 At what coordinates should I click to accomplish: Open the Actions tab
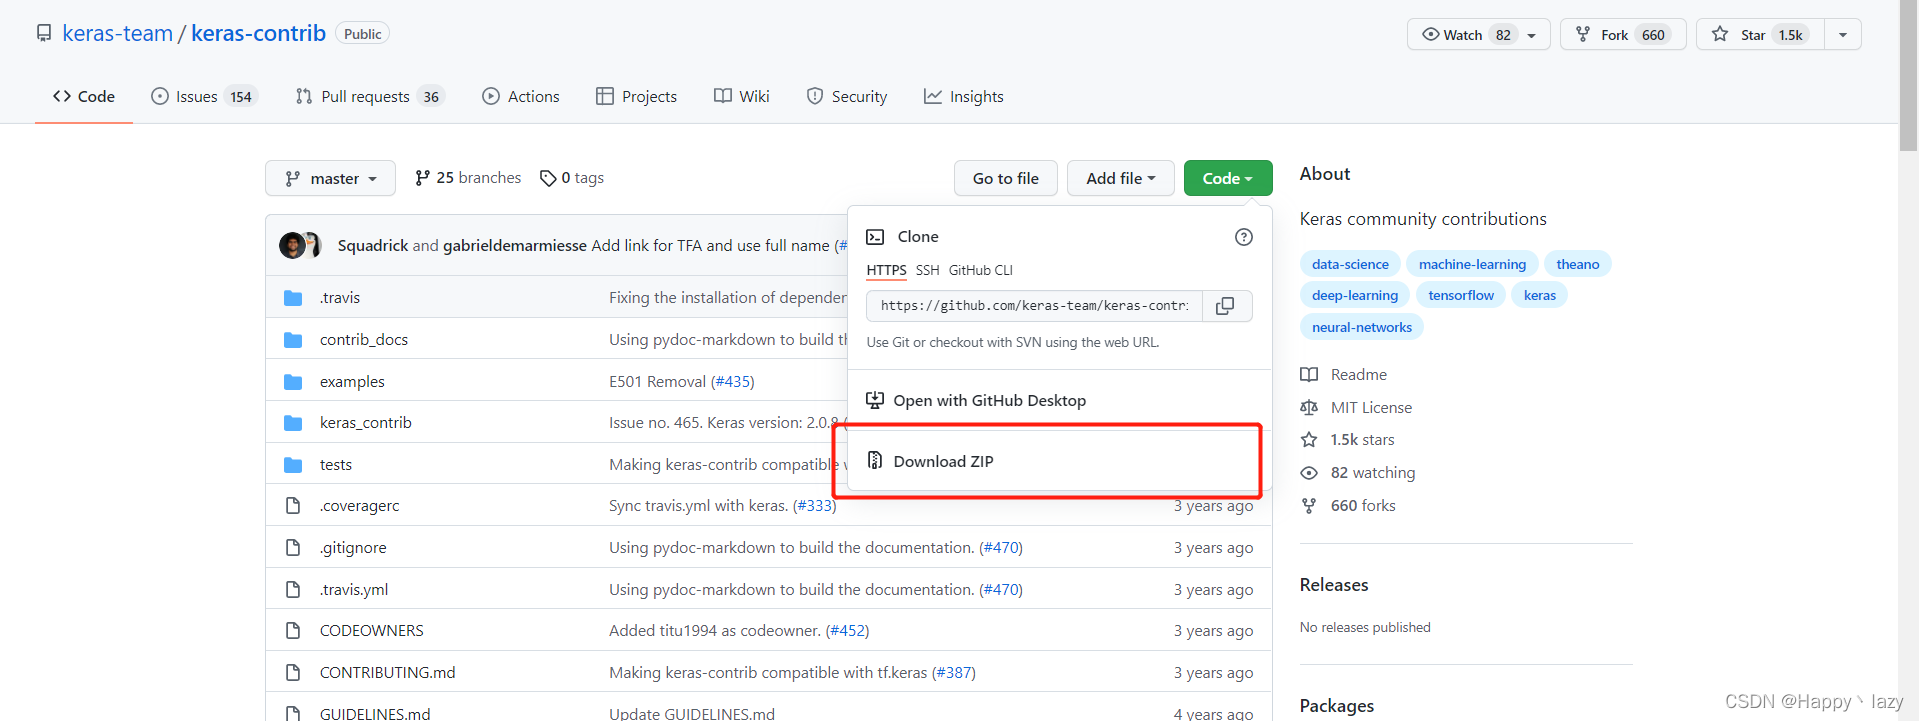tap(521, 97)
